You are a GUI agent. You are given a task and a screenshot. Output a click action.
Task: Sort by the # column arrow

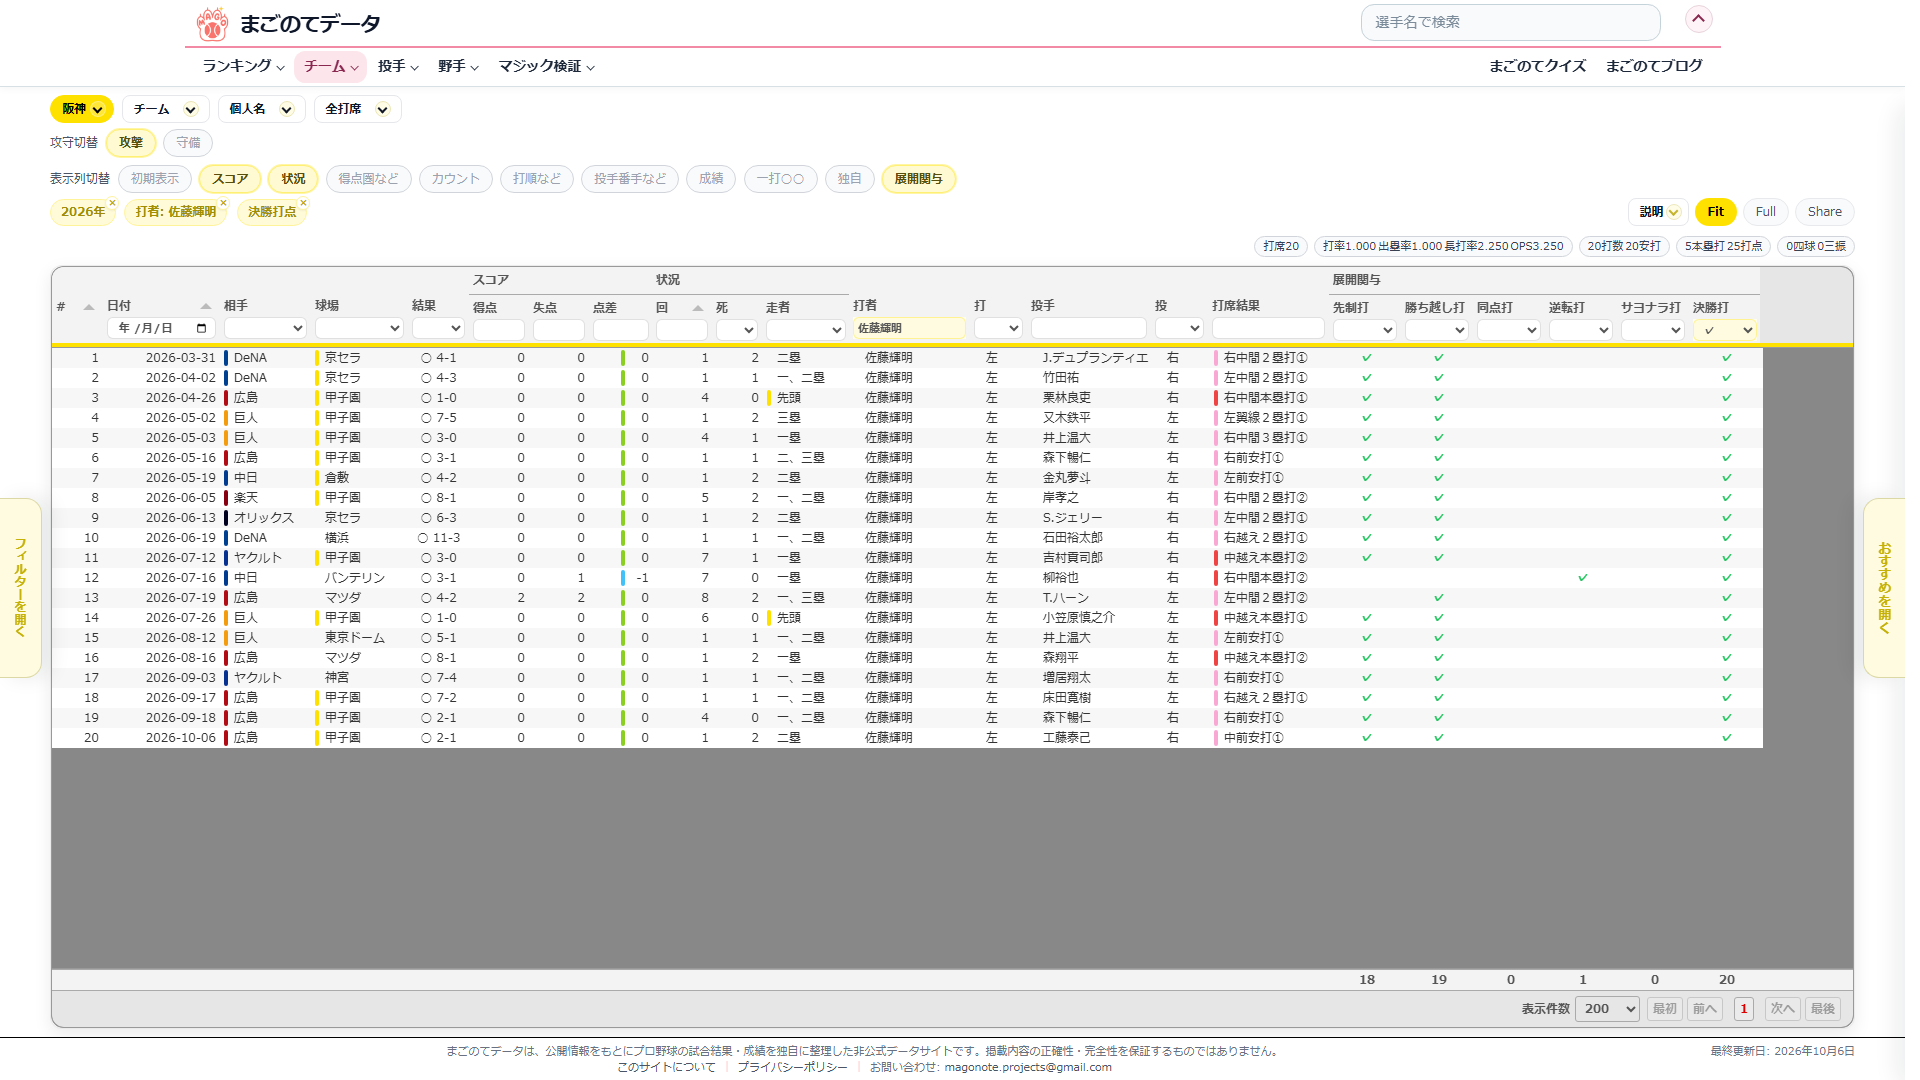[88, 307]
